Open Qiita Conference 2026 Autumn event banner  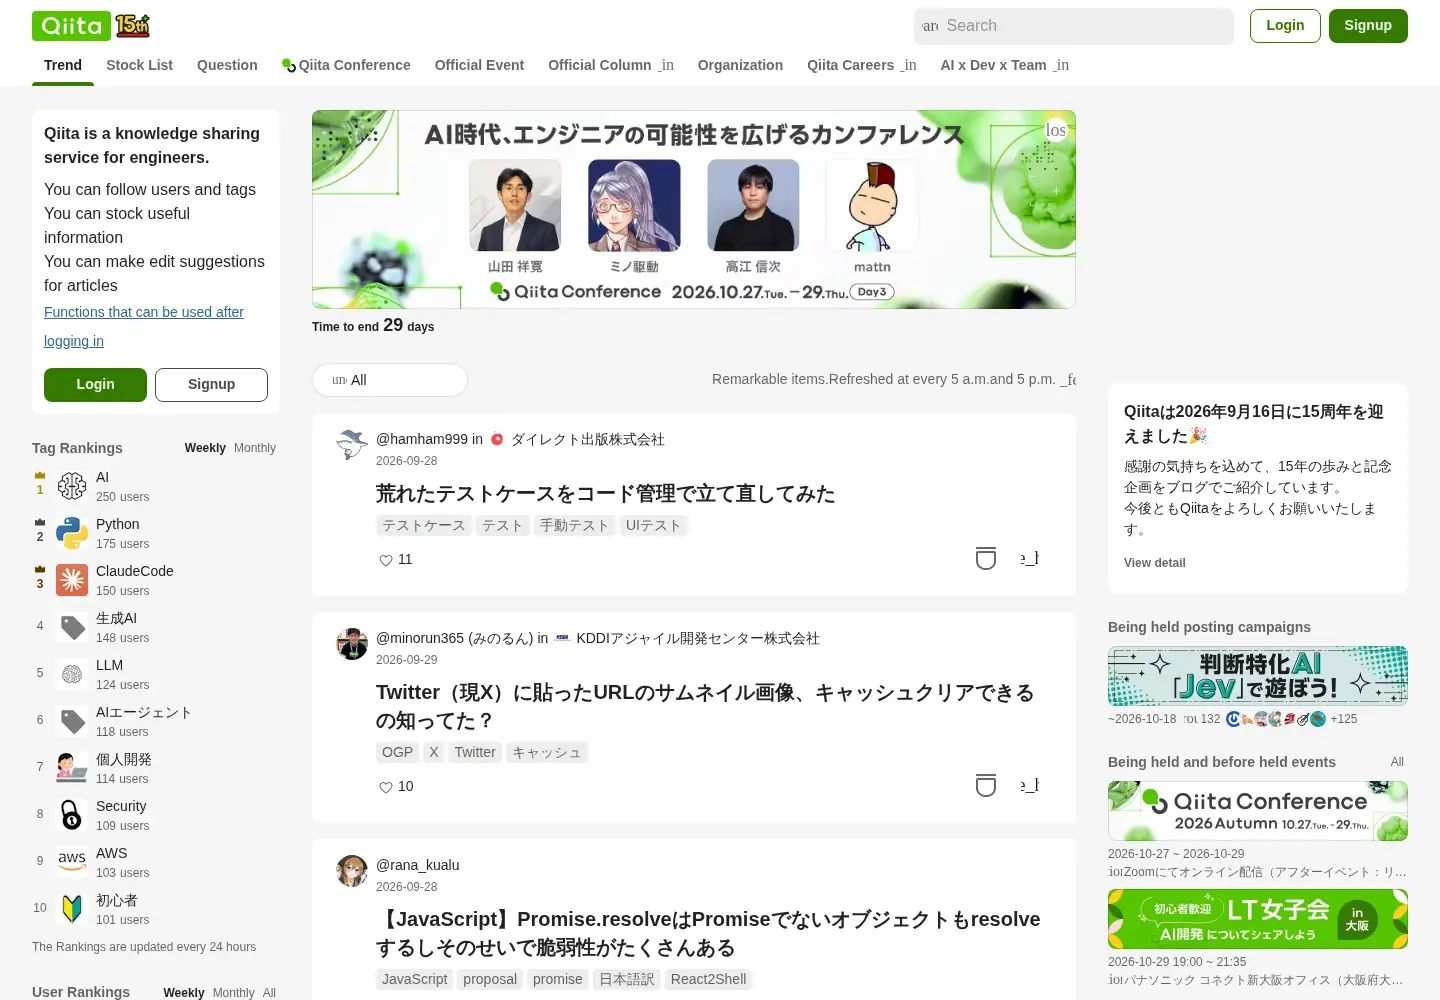pos(1258,811)
